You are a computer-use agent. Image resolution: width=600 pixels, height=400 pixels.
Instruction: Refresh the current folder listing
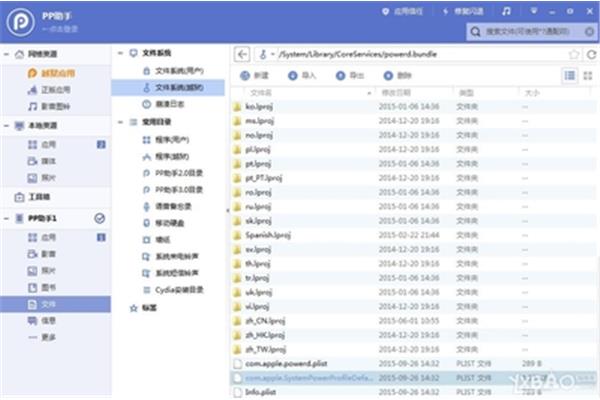click(591, 54)
